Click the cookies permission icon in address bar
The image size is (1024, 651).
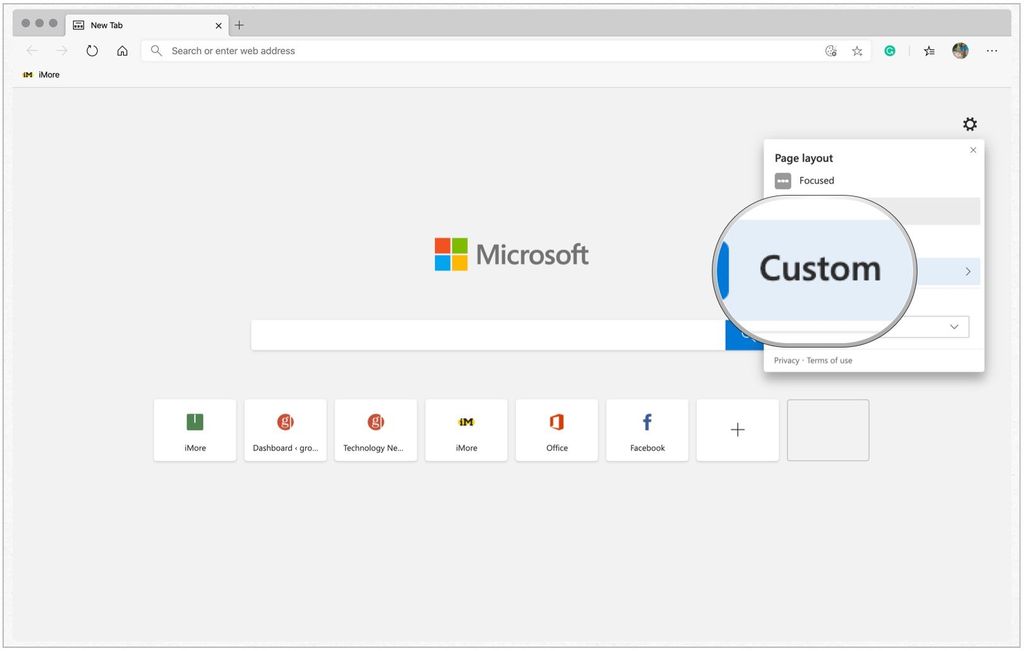point(830,50)
